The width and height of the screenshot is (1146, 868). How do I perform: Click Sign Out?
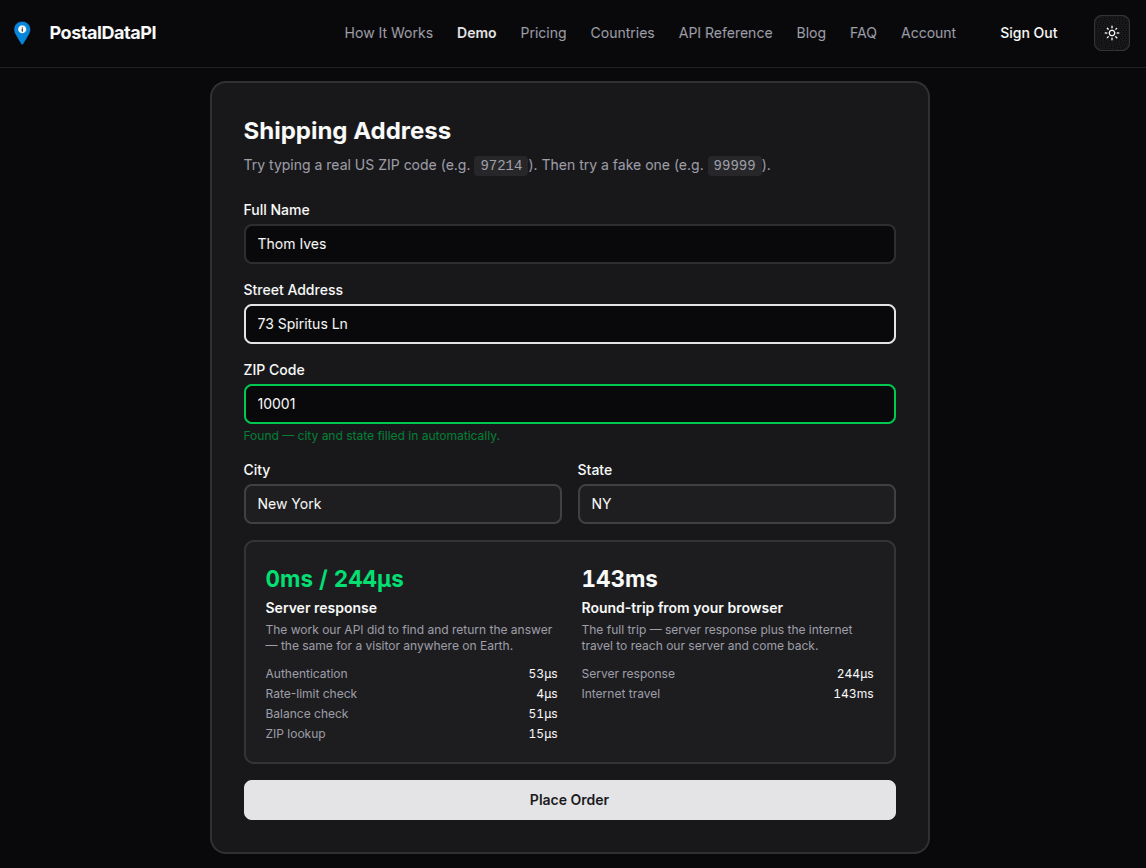click(1028, 33)
